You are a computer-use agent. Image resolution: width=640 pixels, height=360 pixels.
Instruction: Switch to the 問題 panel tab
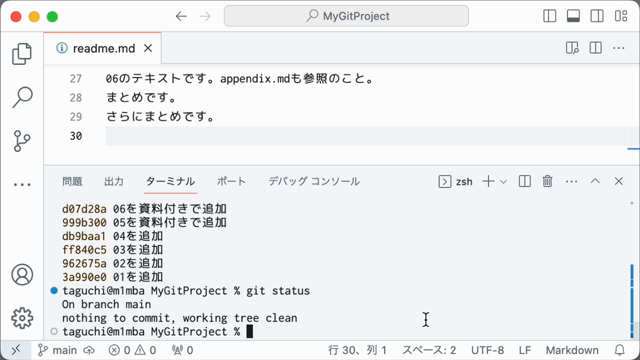click(72, 181)
